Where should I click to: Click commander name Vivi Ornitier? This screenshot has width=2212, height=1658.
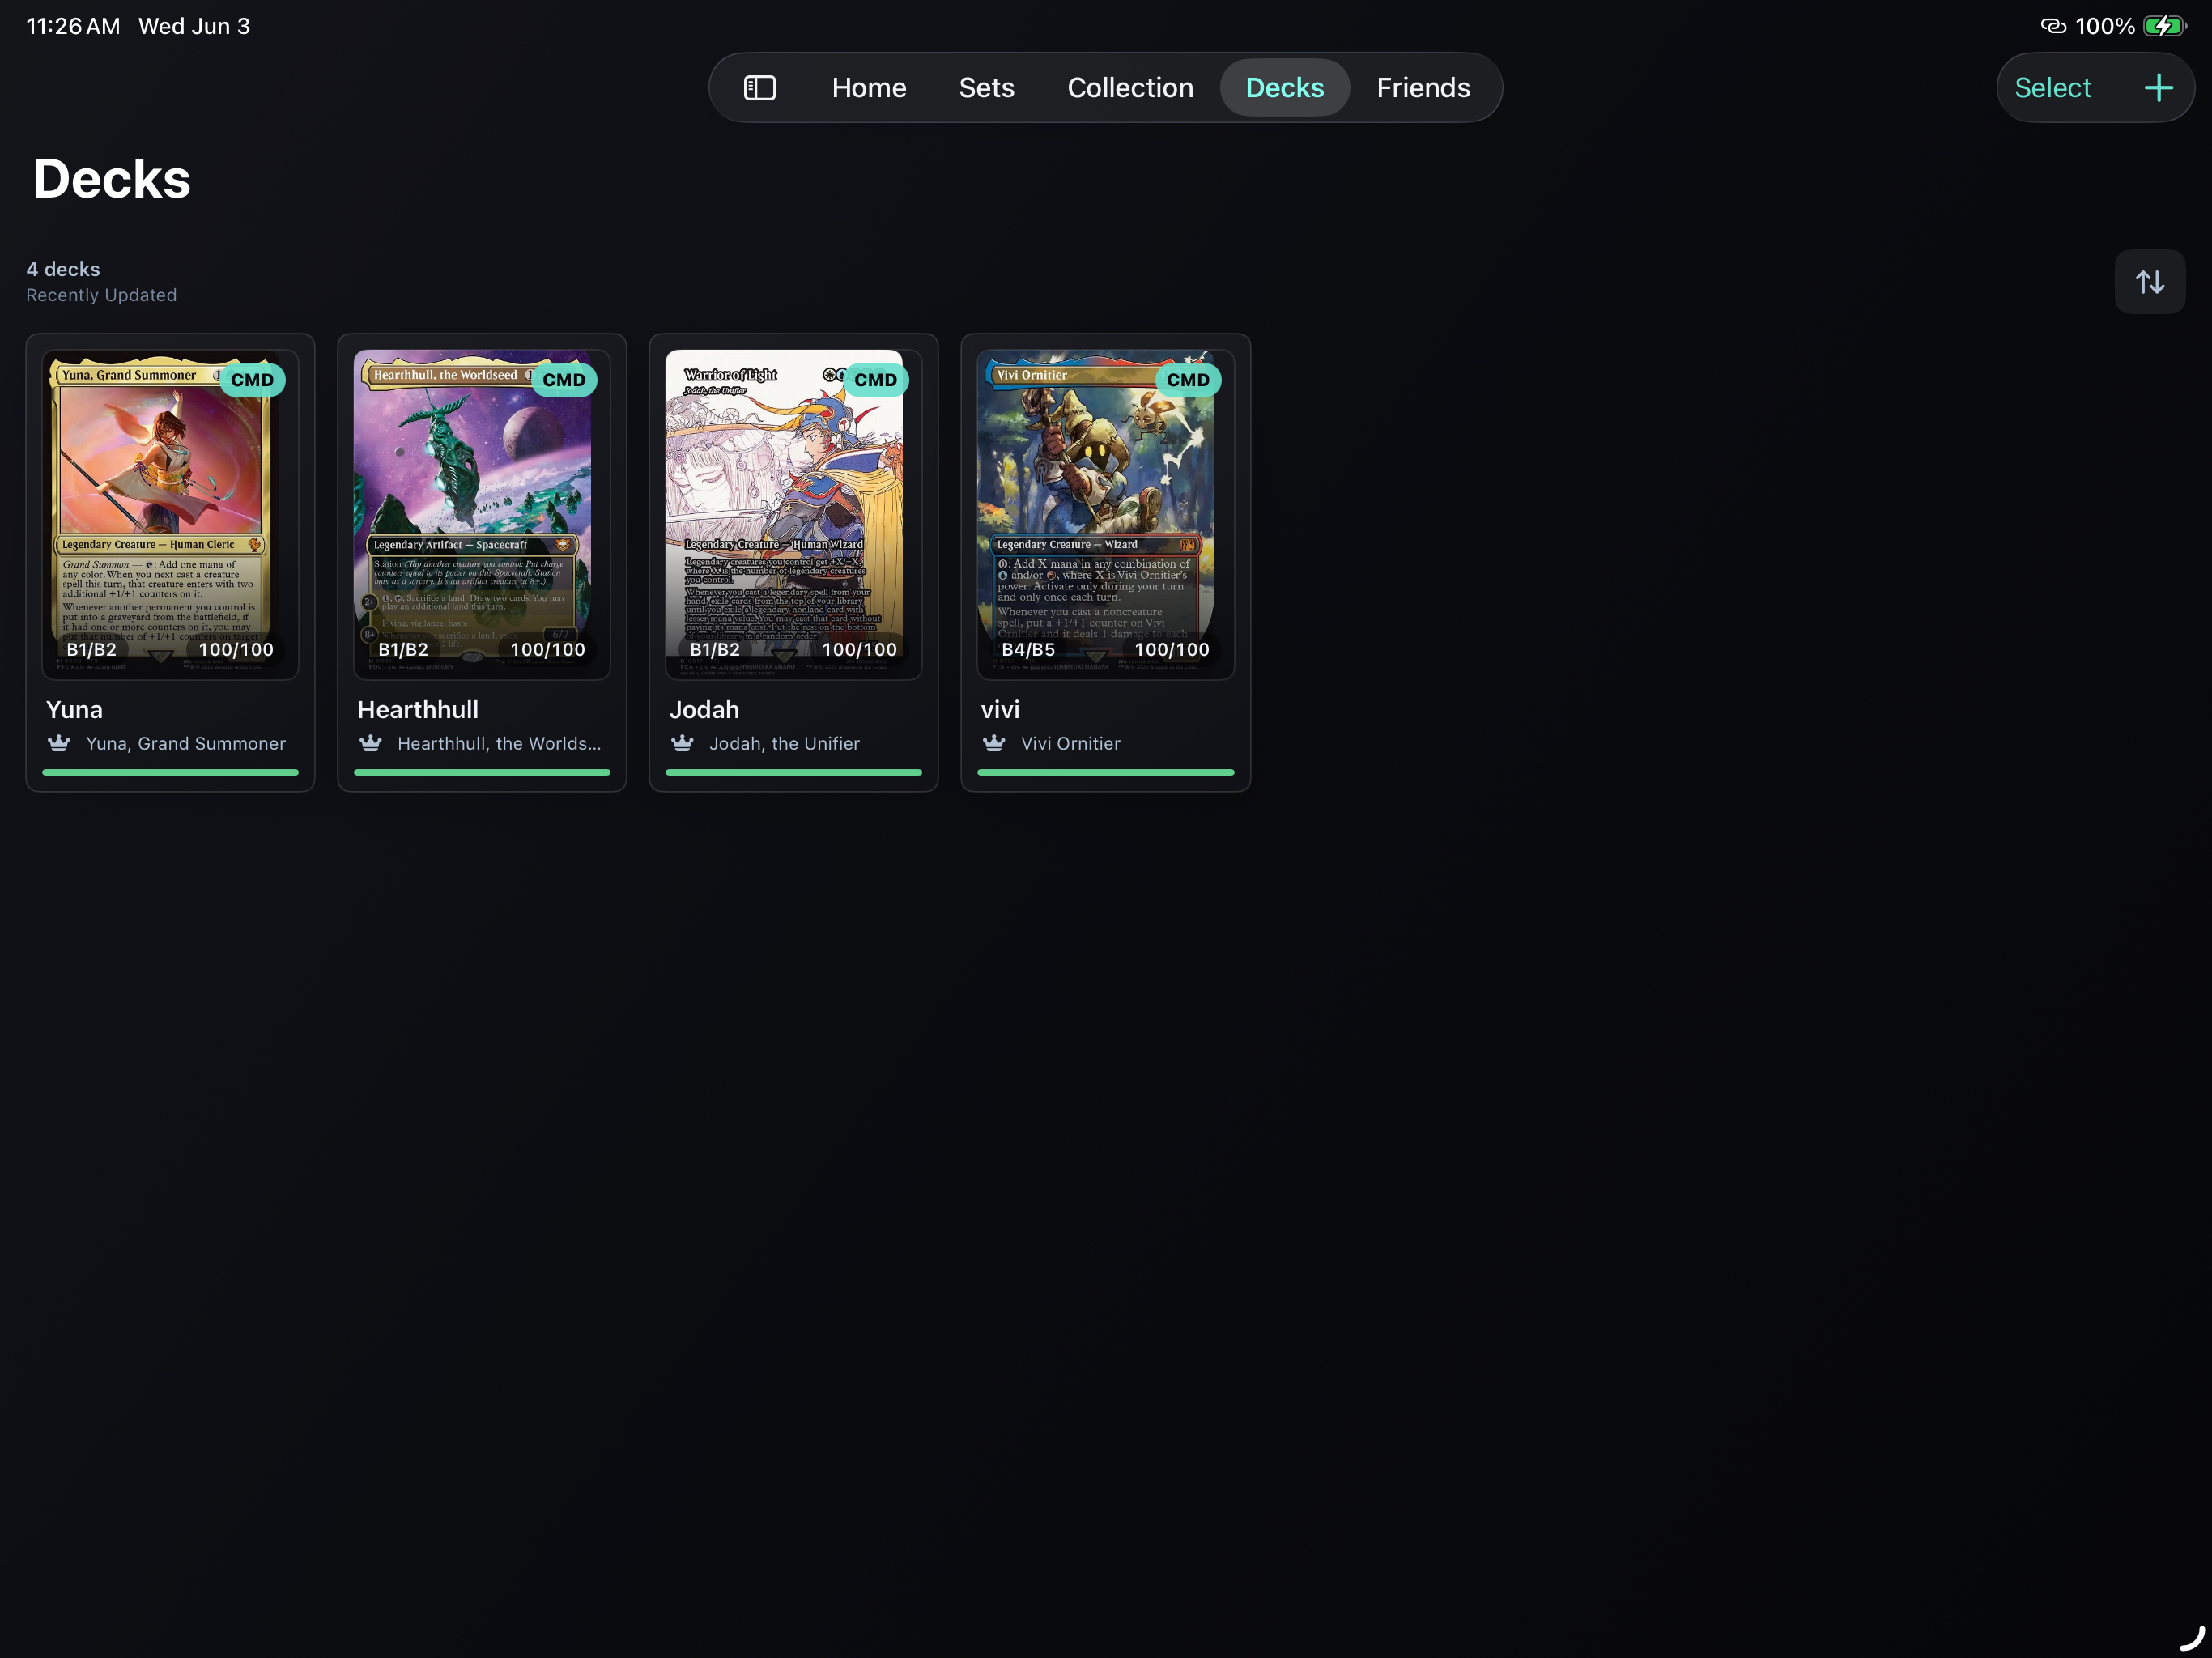1070,743
